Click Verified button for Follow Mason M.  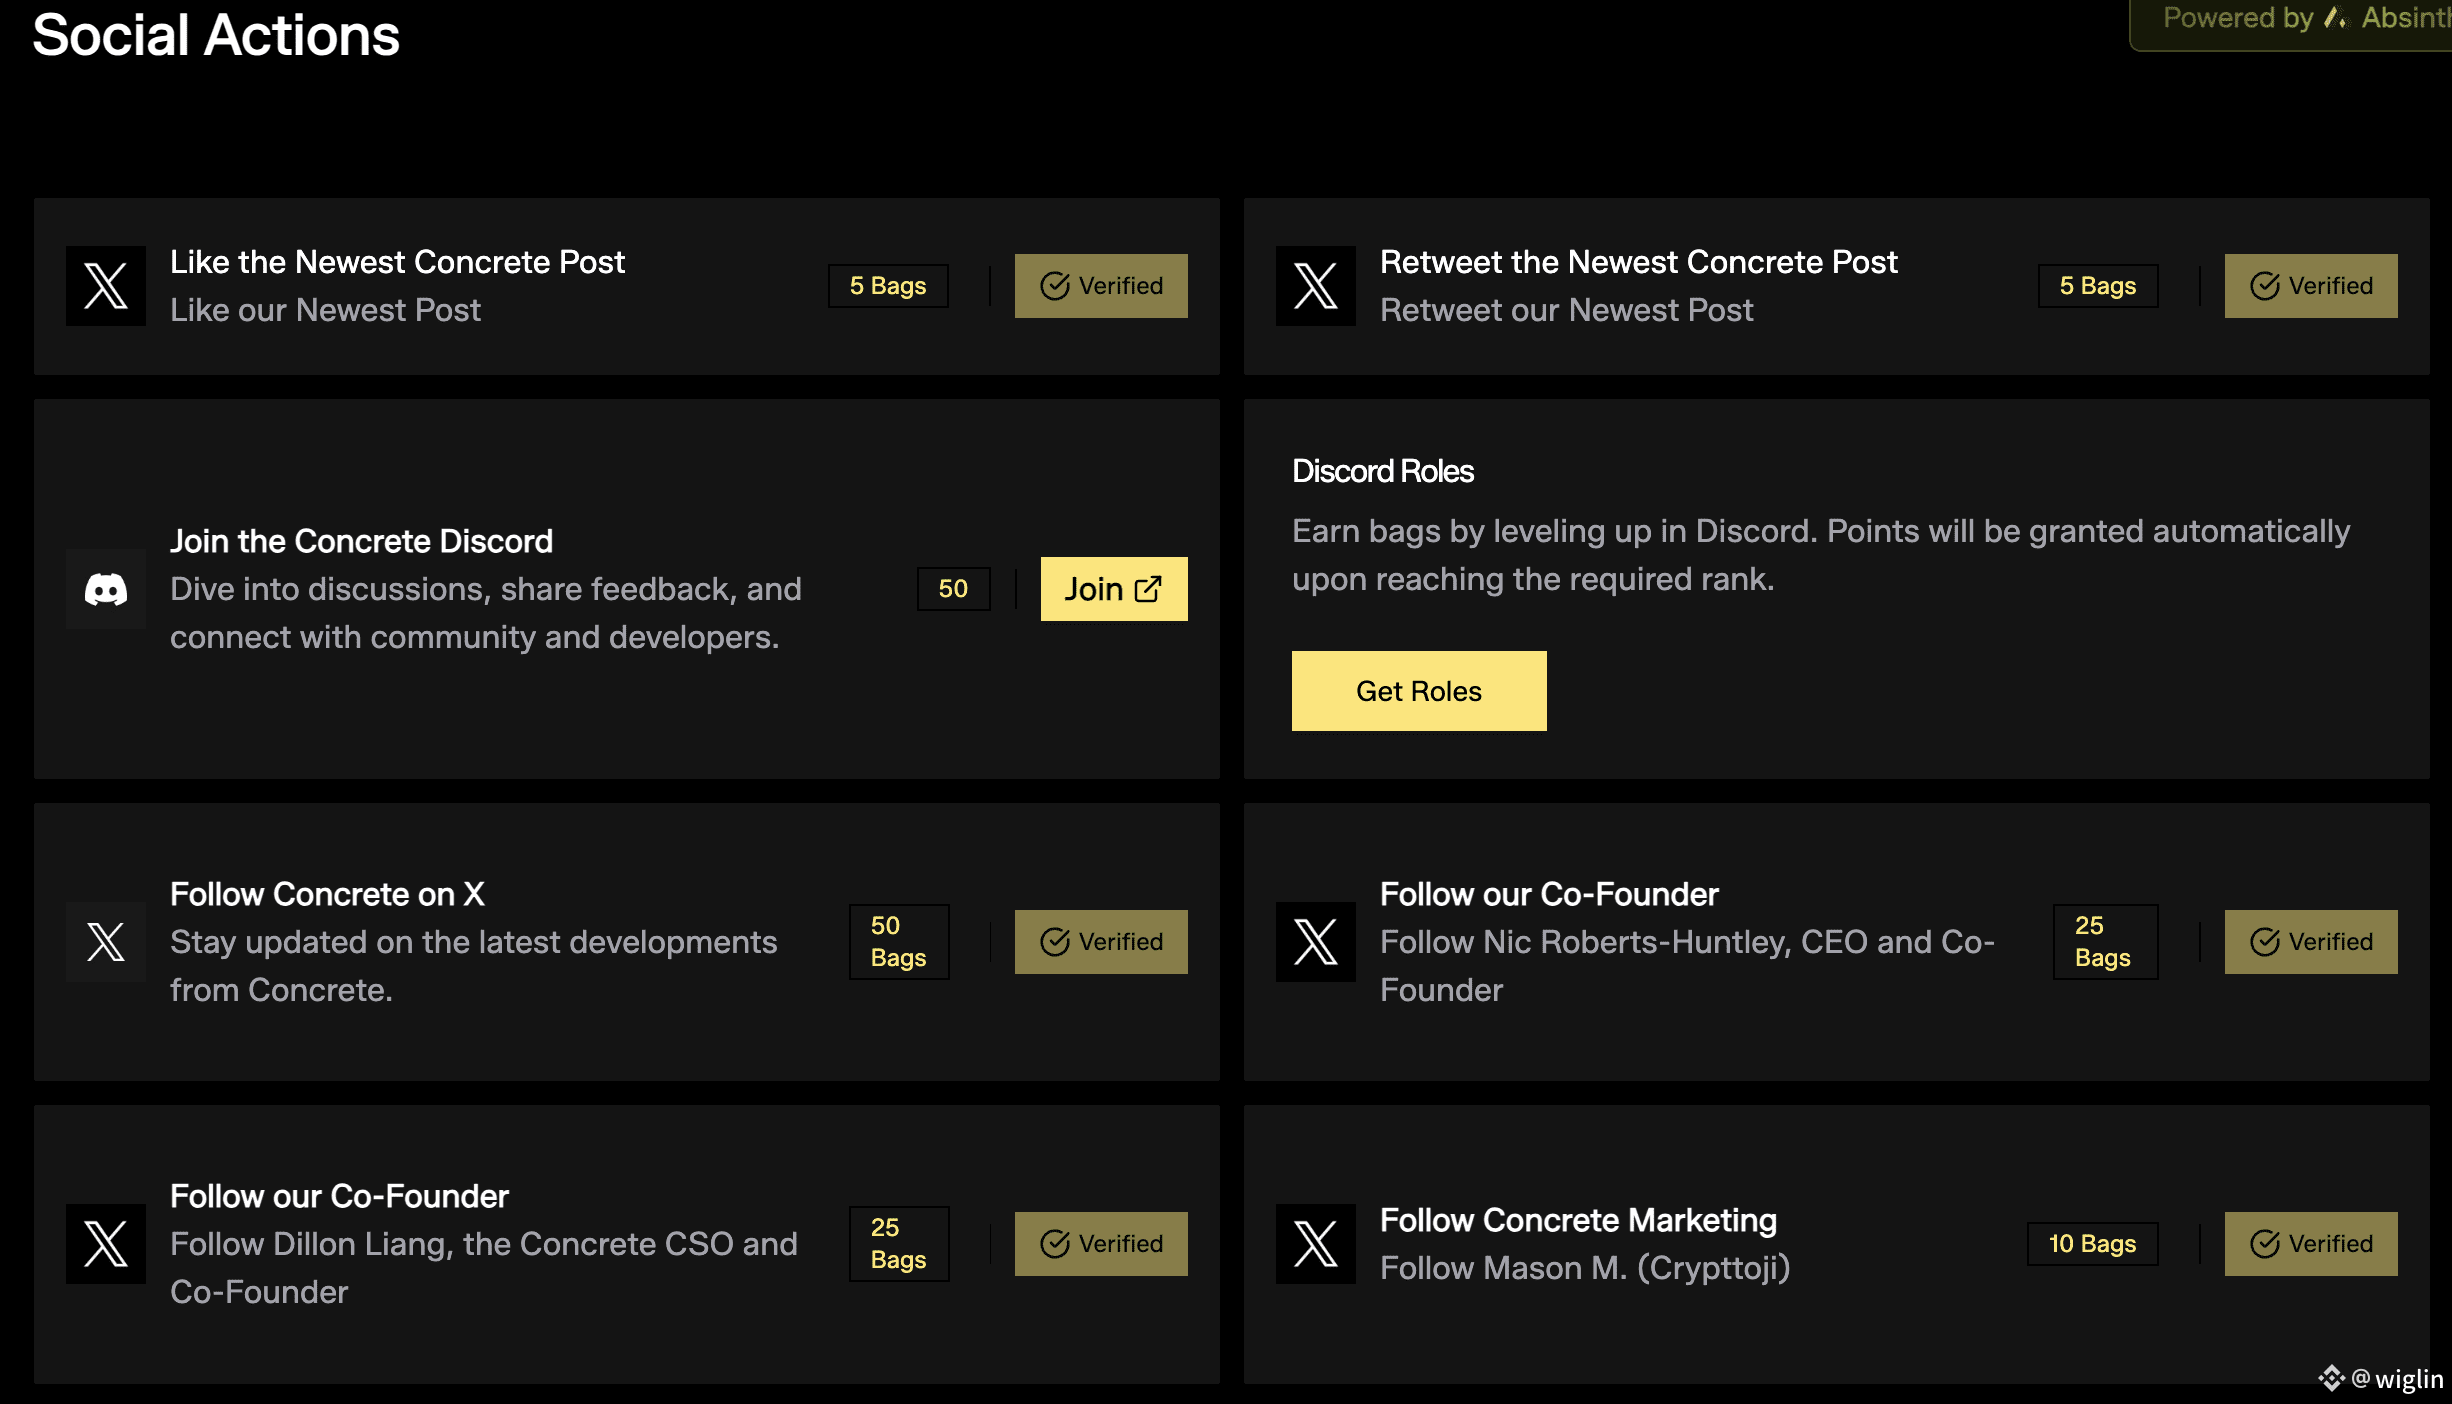[2311, 1244]
